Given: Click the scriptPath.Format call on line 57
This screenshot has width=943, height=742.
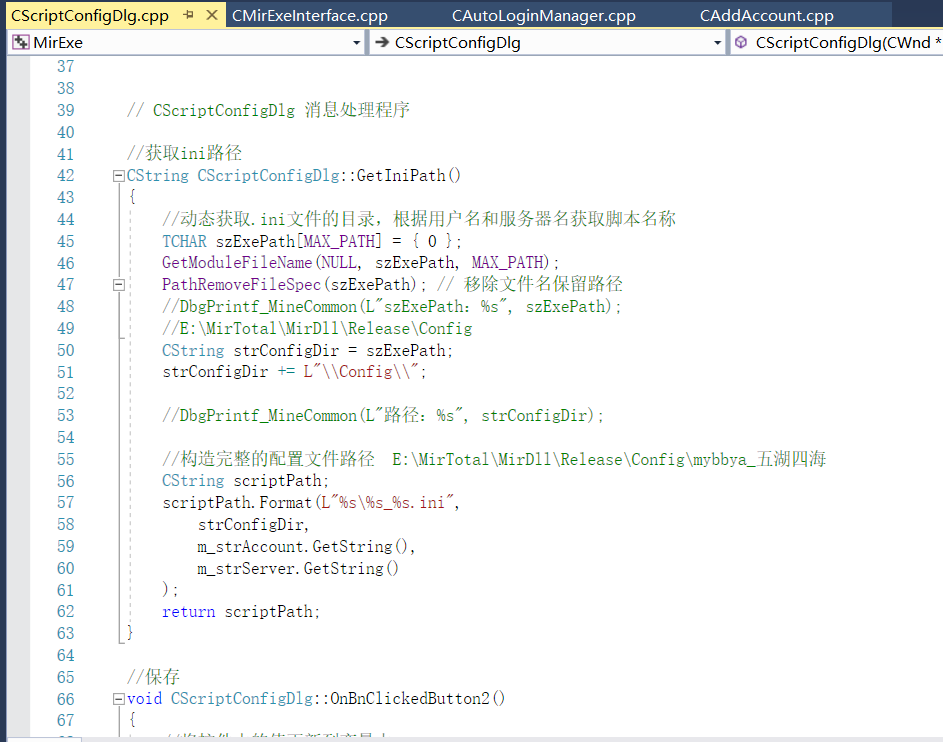Looking at the screenshot, I should (237, 503).
